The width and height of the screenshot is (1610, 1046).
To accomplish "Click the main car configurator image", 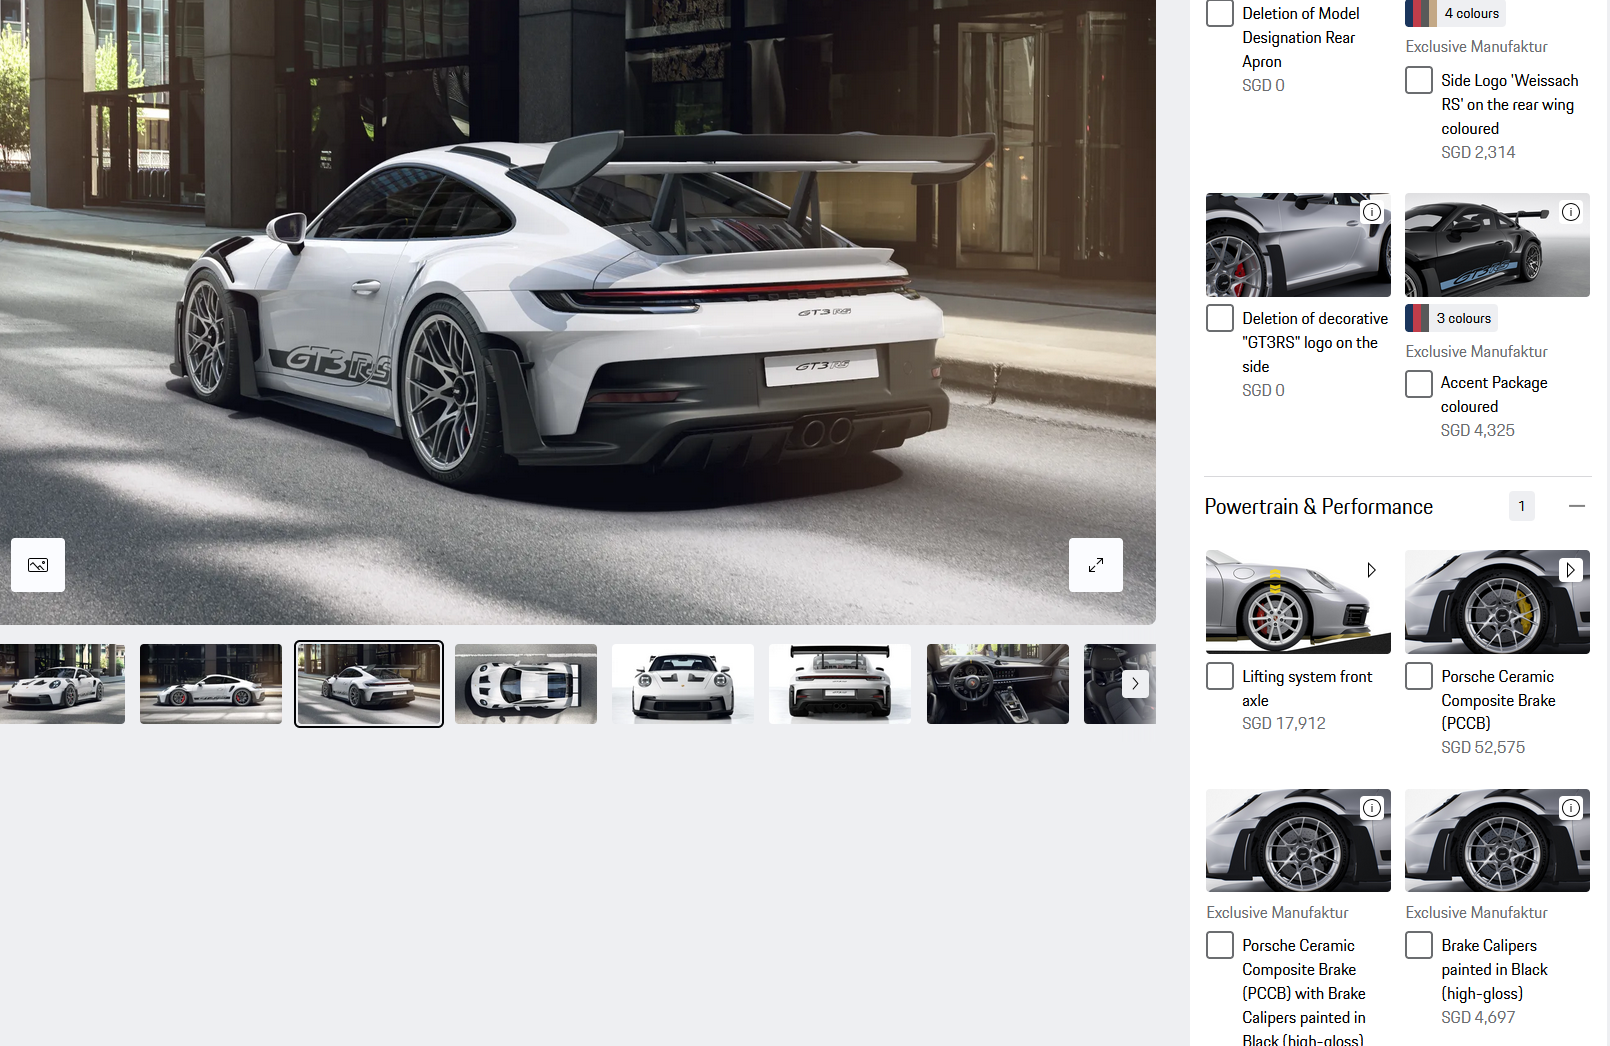I will pos(578,312).
